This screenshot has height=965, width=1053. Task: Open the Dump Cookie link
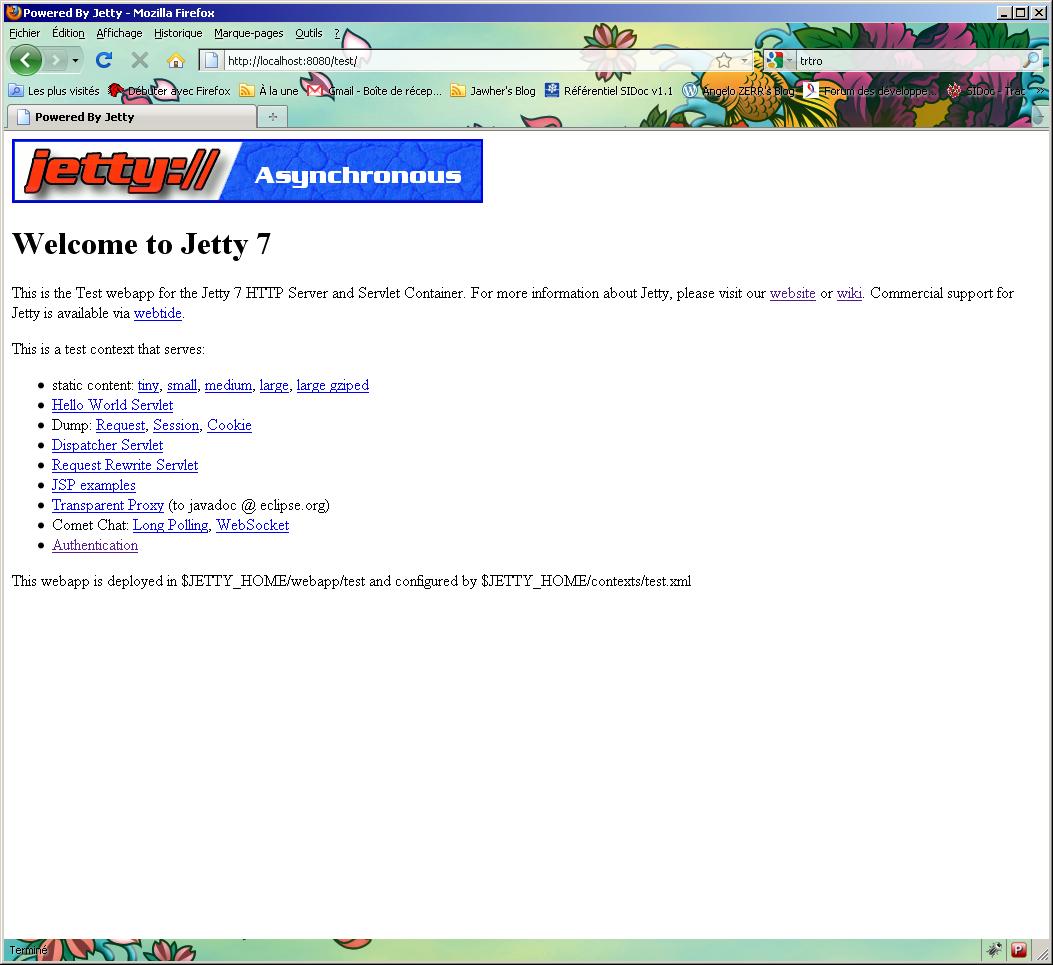click(x=229, y=426)
